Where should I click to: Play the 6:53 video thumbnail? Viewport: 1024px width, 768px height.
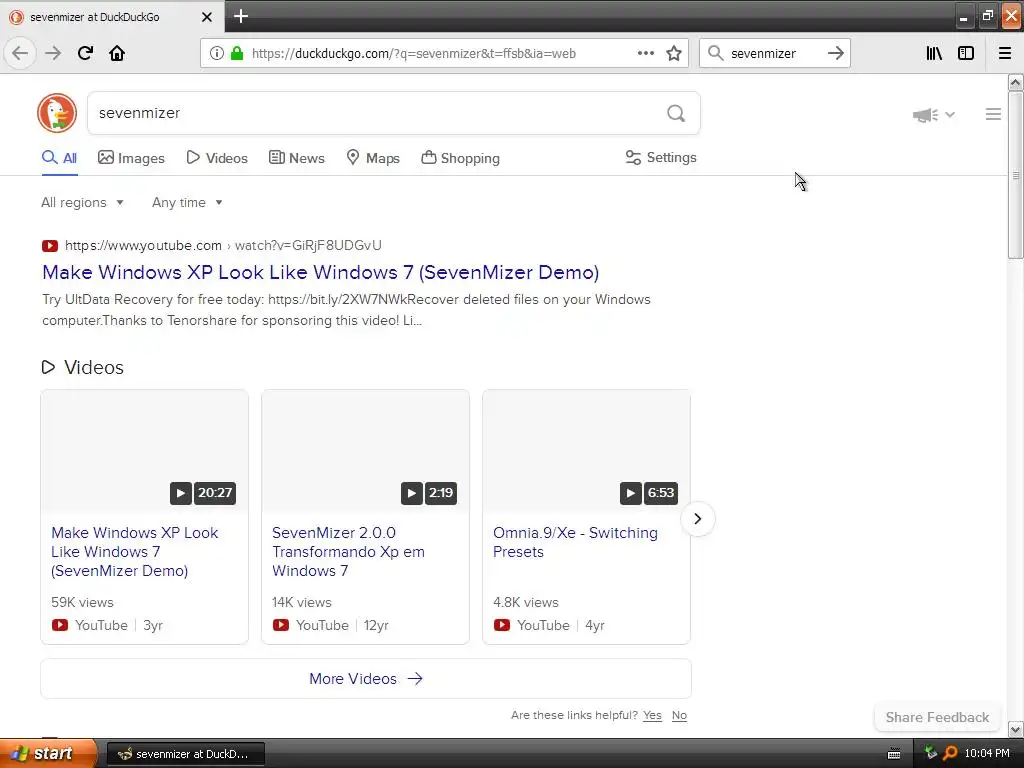(x=586, y=451)
